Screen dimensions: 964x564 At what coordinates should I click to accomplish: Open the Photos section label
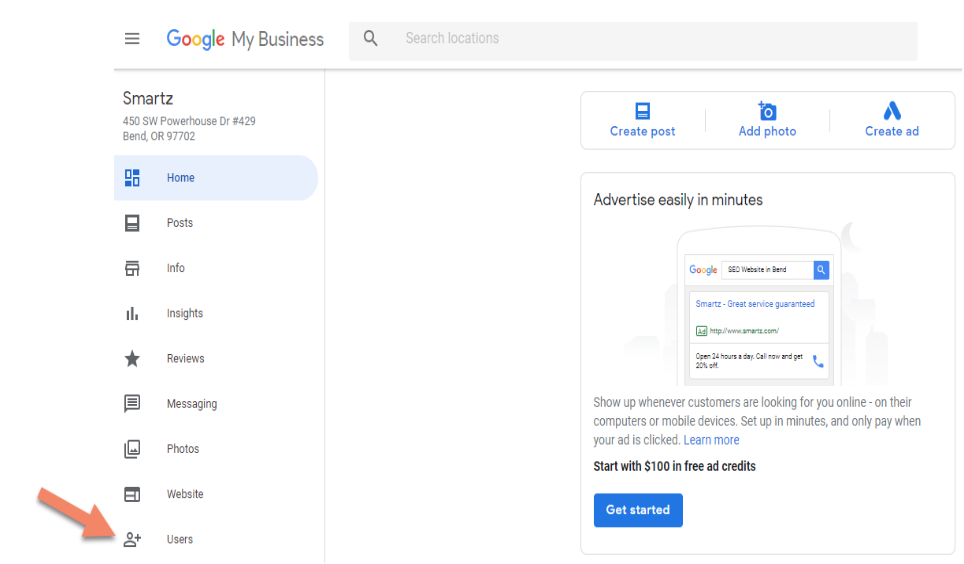click(x=183, y=449)
